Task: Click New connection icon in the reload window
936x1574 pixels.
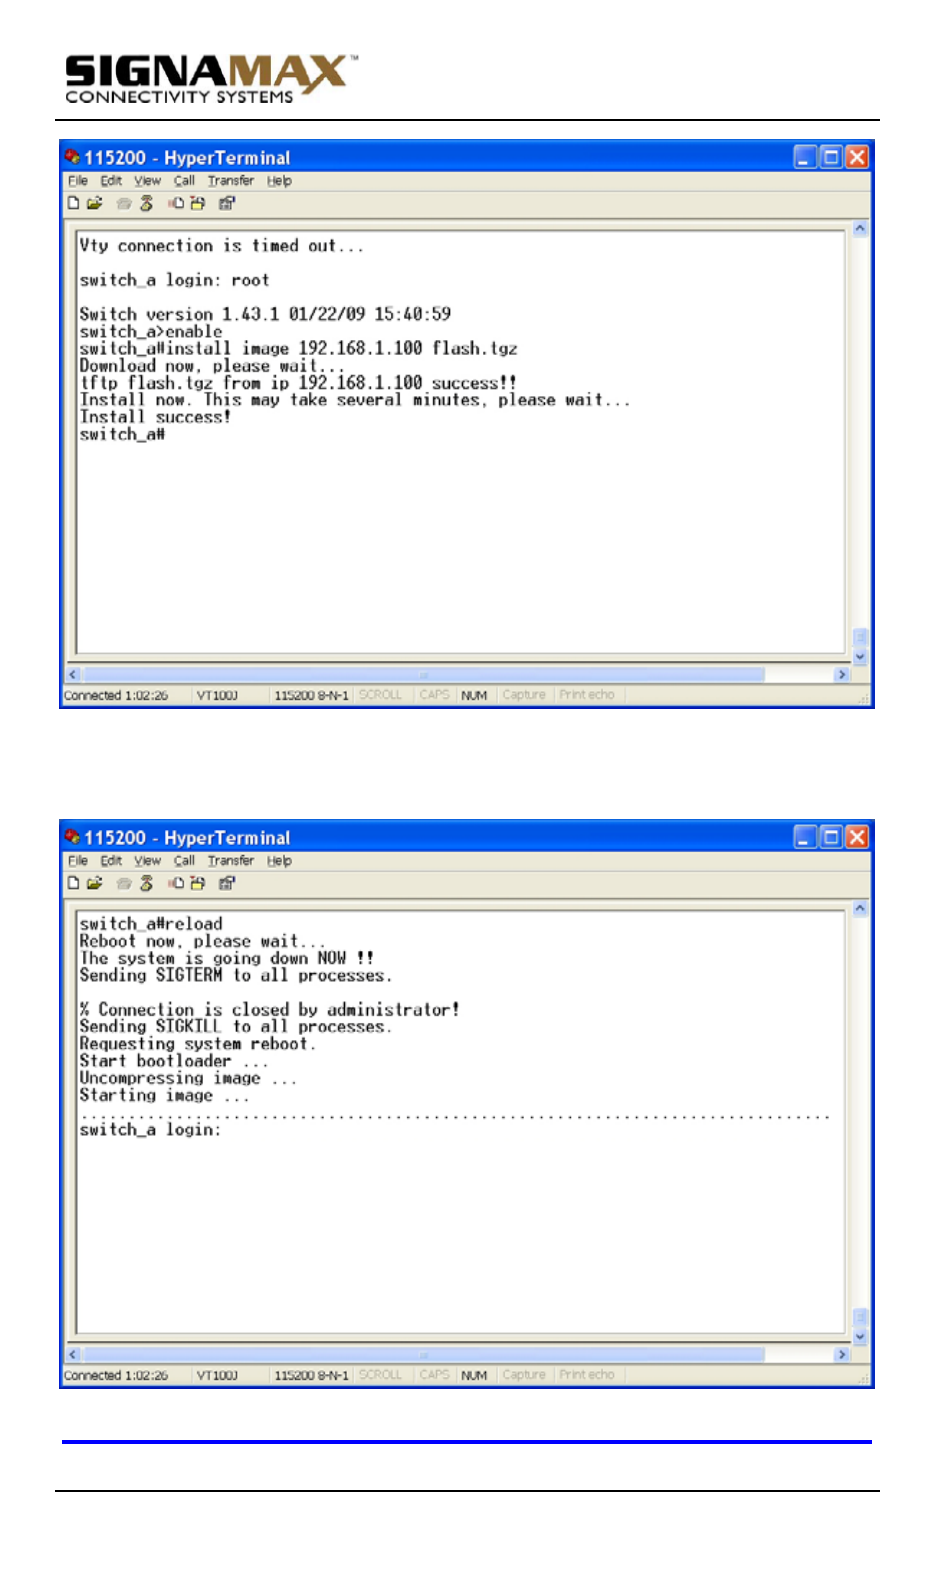Action: pyautogui.click(x=74, y=883)
